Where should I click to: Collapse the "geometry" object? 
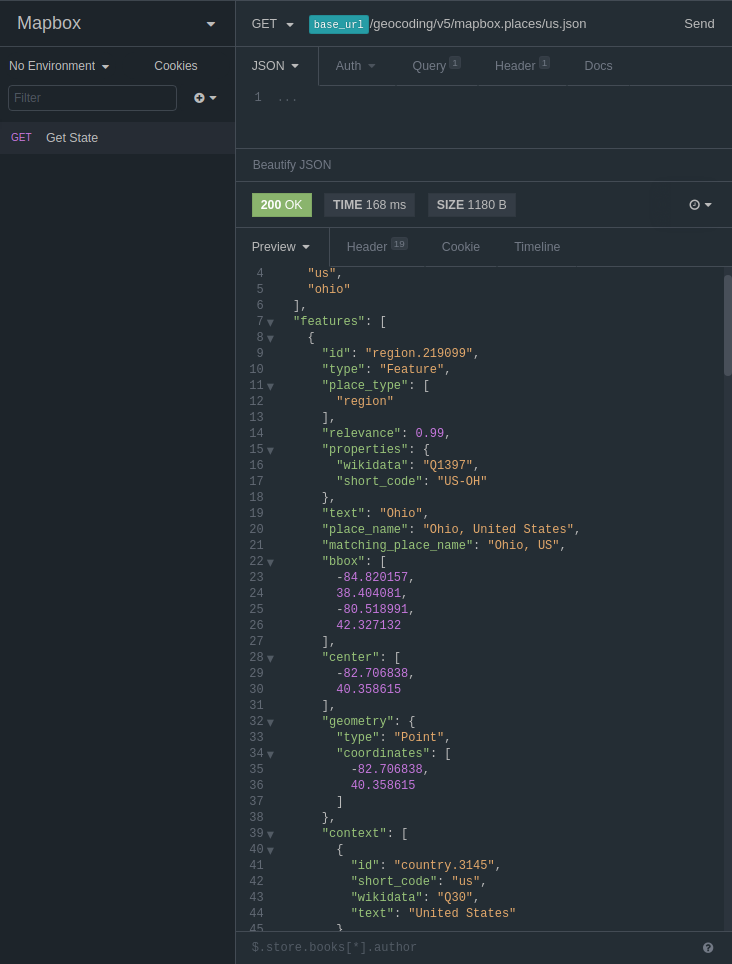pyautogui.click(x=270, y=722)
